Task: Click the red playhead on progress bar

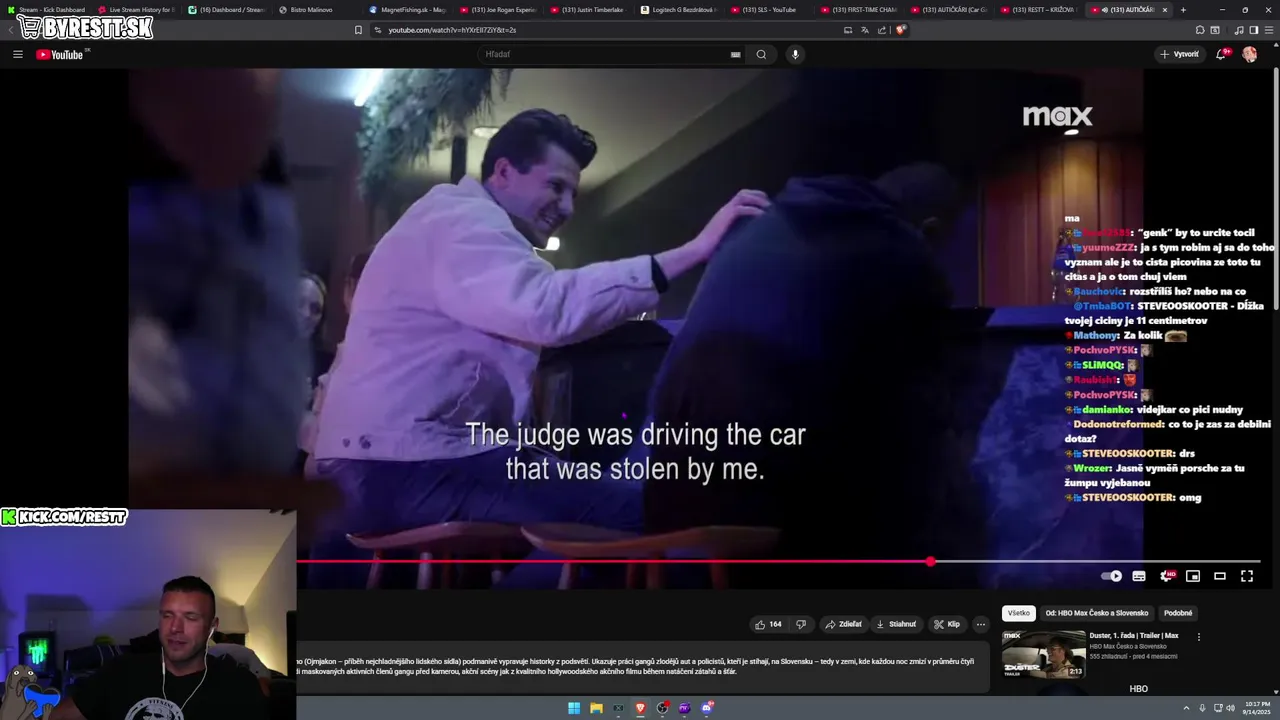Action: pos(931,562)
